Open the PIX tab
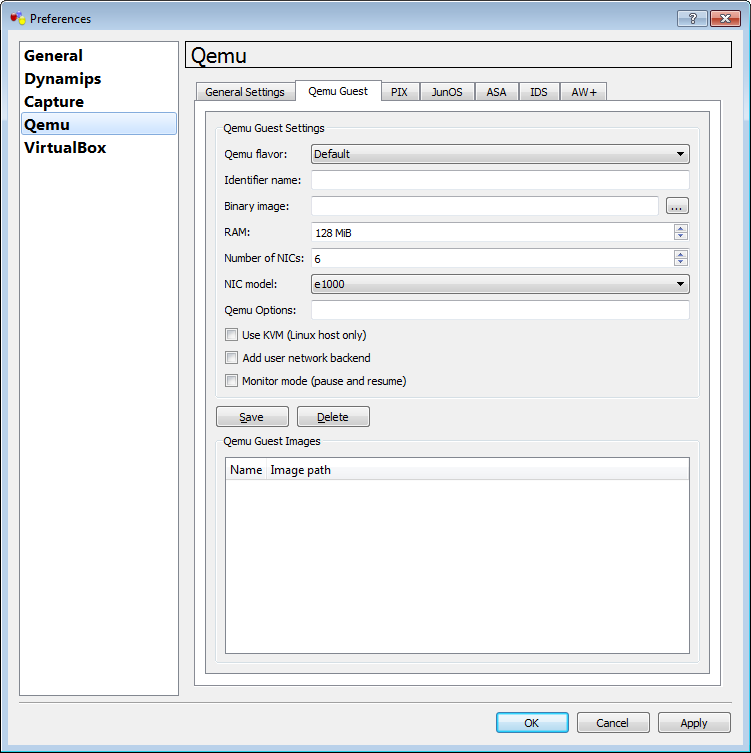This screenshot has height=753, width=751. coord(399,92)
